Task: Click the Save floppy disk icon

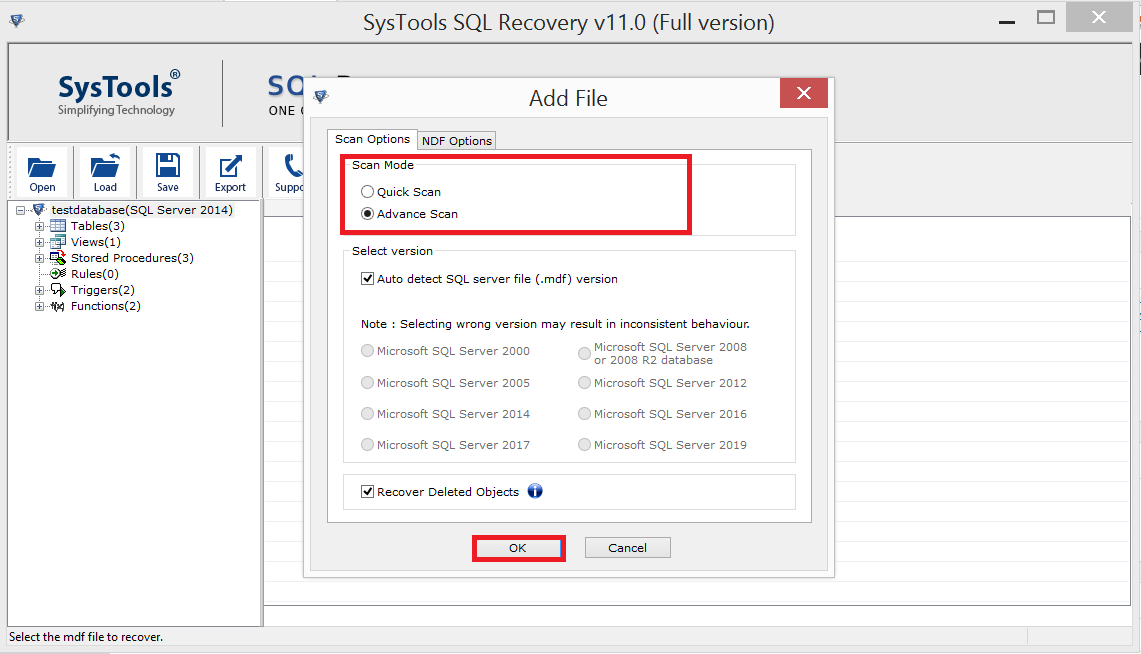Action: [167, 165]
